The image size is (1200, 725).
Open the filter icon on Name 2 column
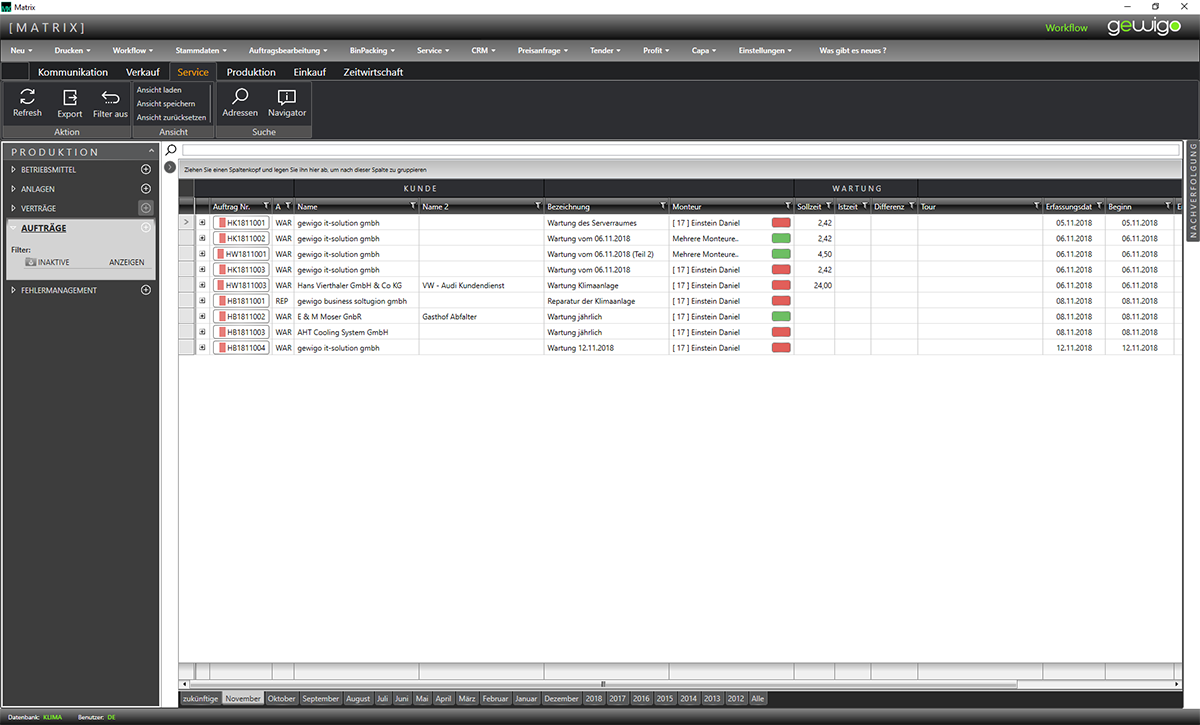[x=538, y=206]
